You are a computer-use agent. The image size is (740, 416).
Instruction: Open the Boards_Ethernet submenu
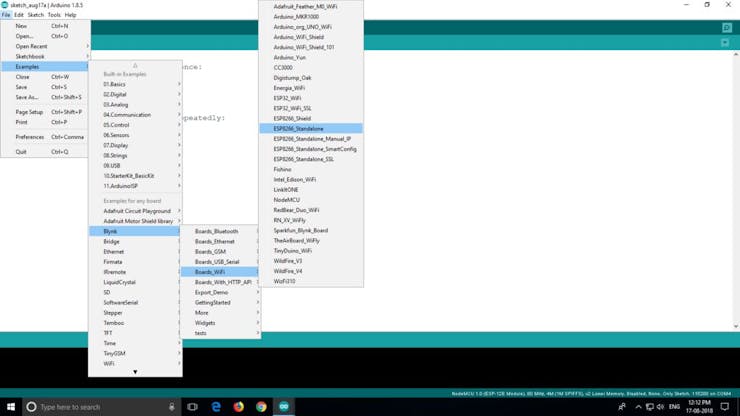pyautogui.click(x=220, y=241)
